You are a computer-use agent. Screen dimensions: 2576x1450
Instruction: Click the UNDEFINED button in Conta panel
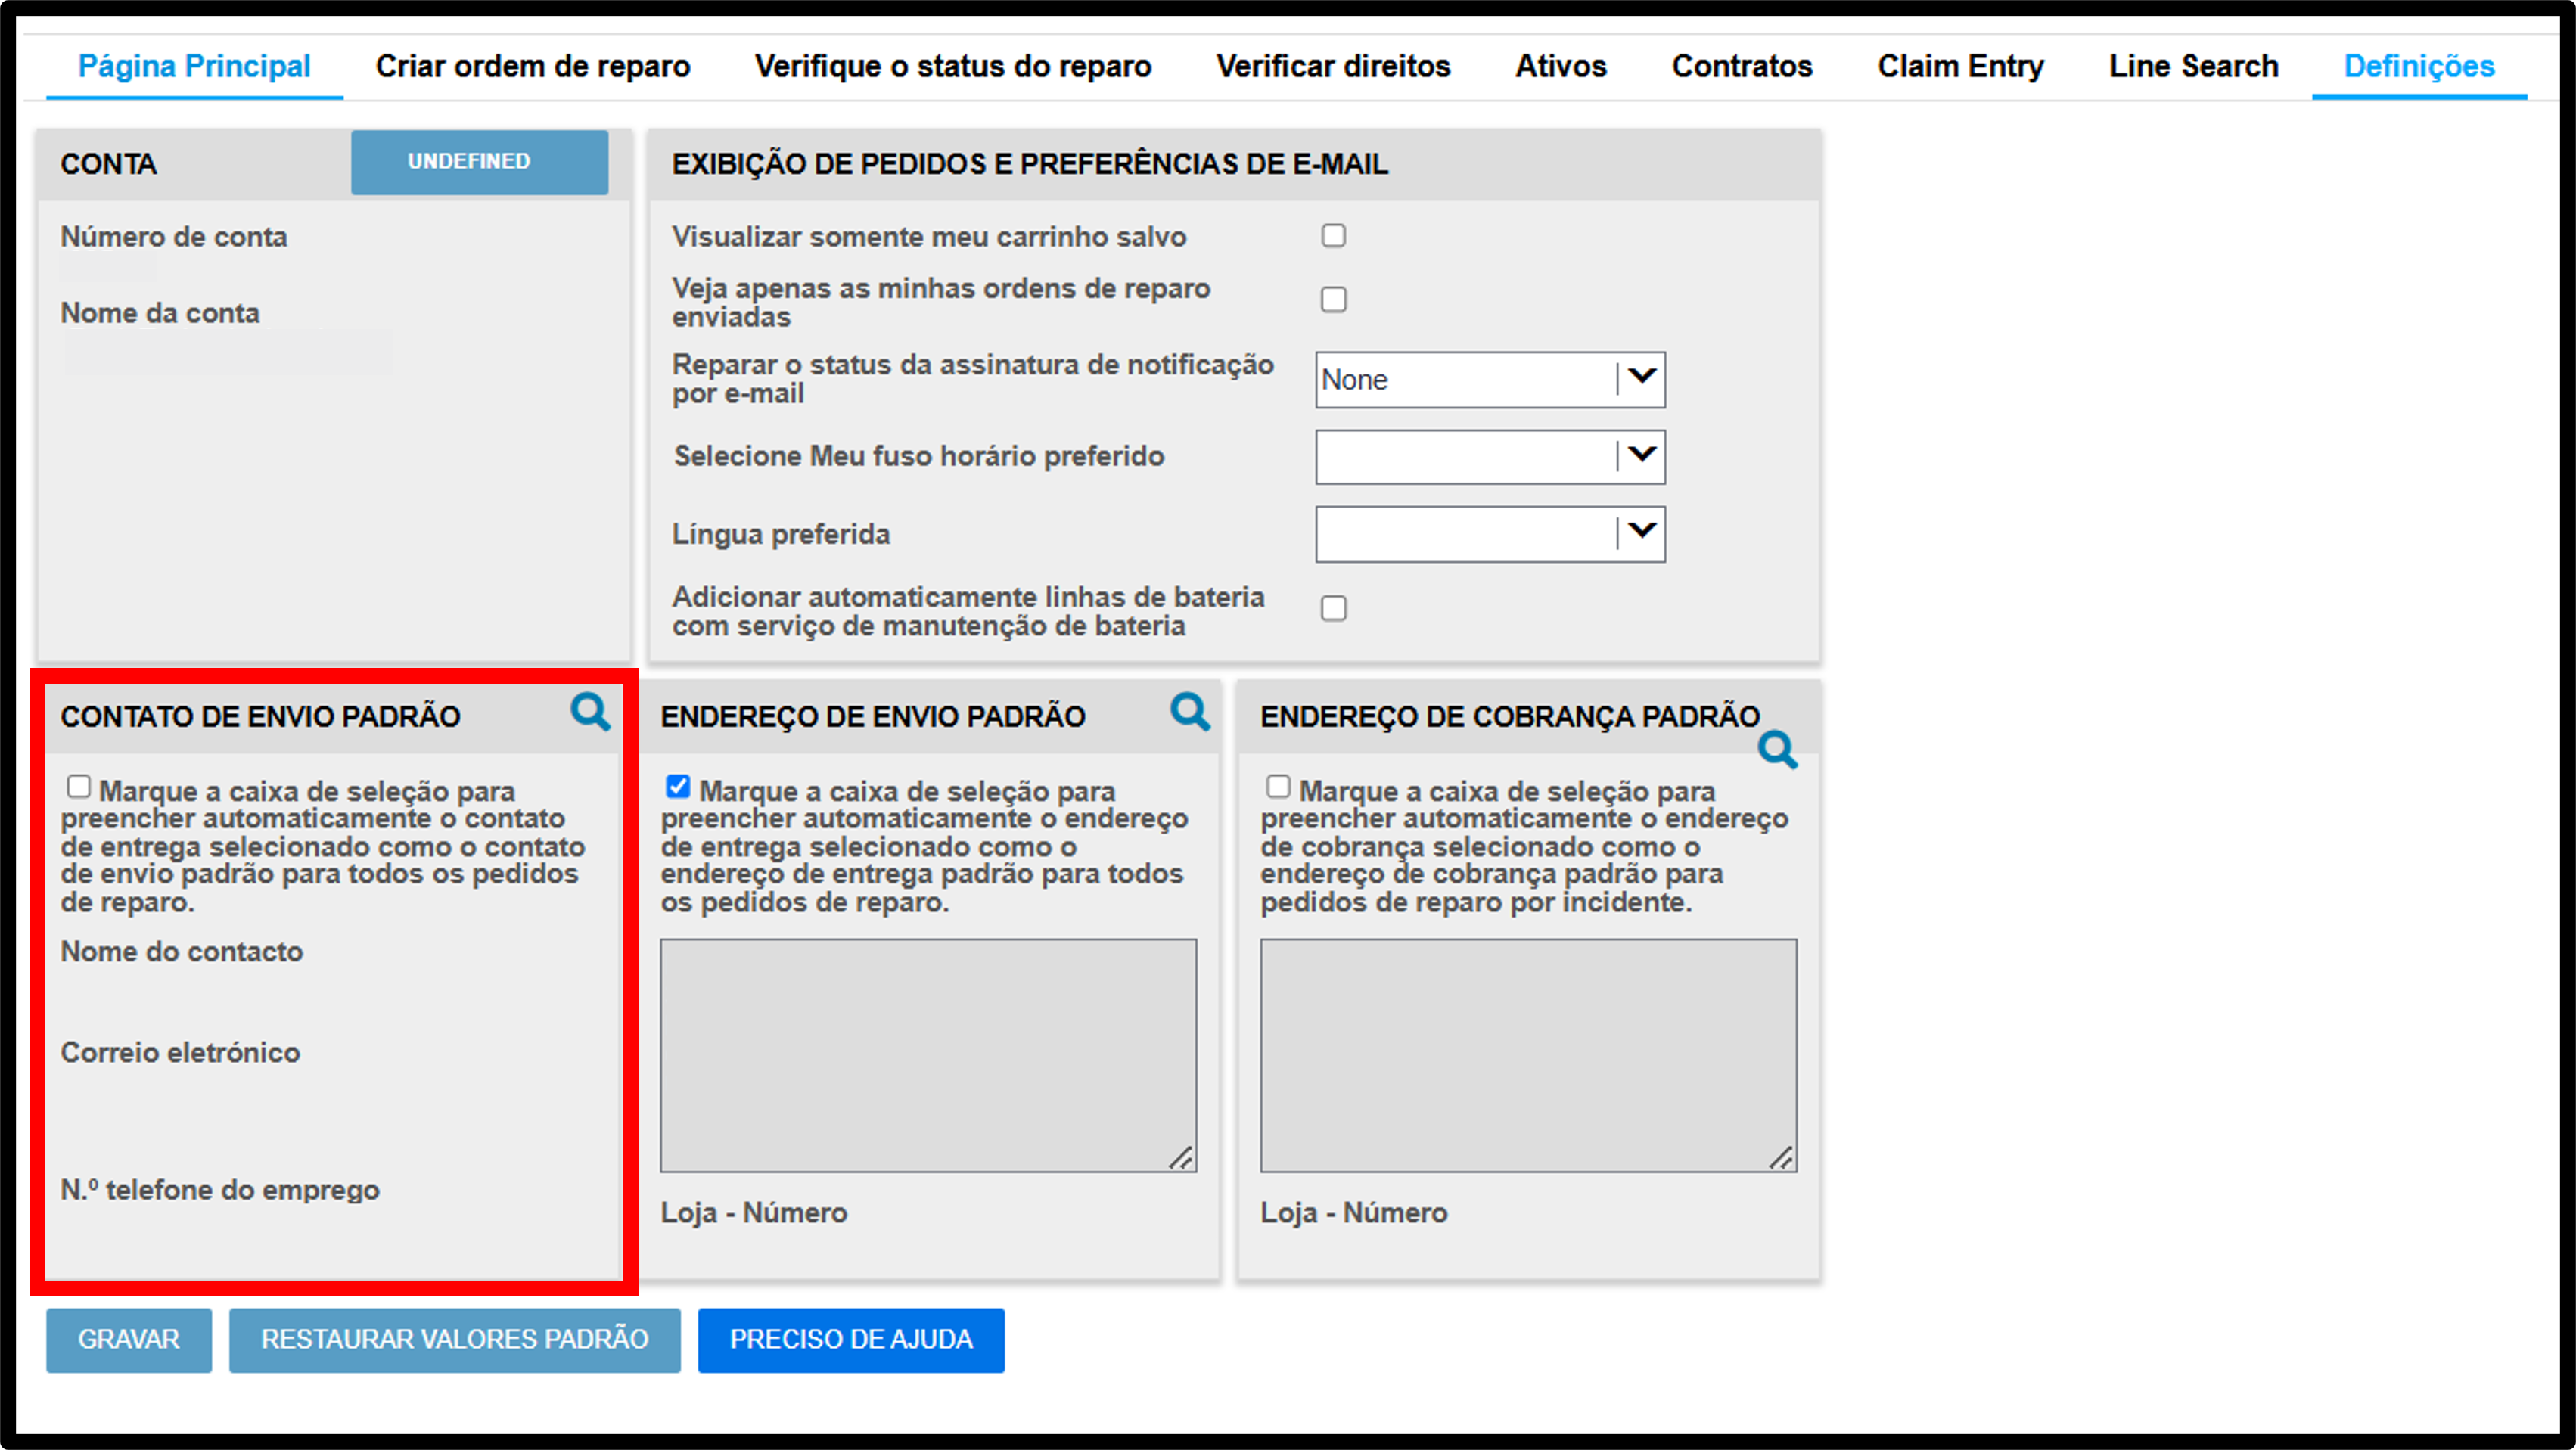coord(479,162)
